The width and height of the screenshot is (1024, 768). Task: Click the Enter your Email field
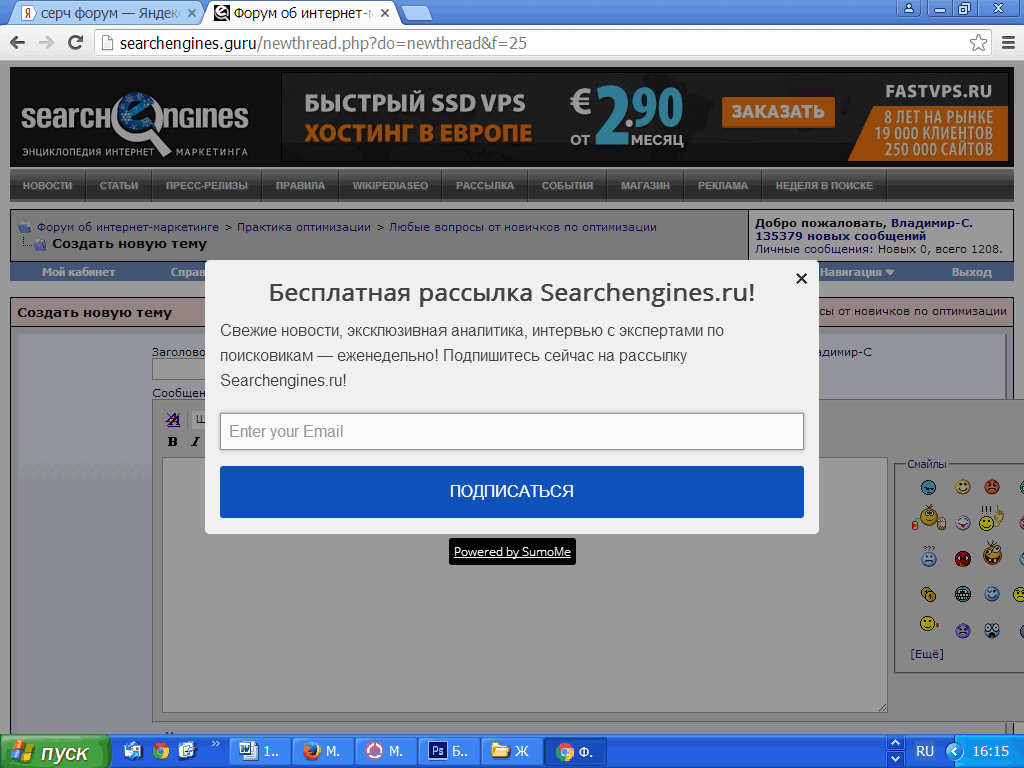511,431
